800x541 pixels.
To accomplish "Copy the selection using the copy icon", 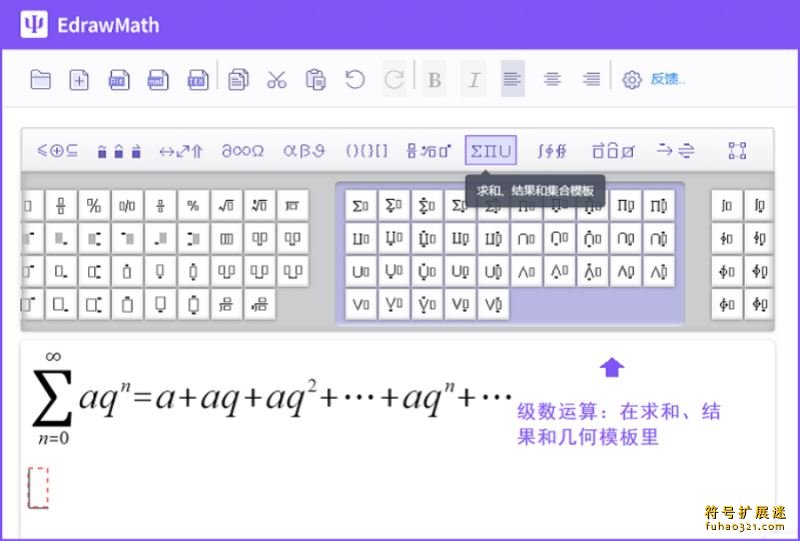I will click(238, 80).
